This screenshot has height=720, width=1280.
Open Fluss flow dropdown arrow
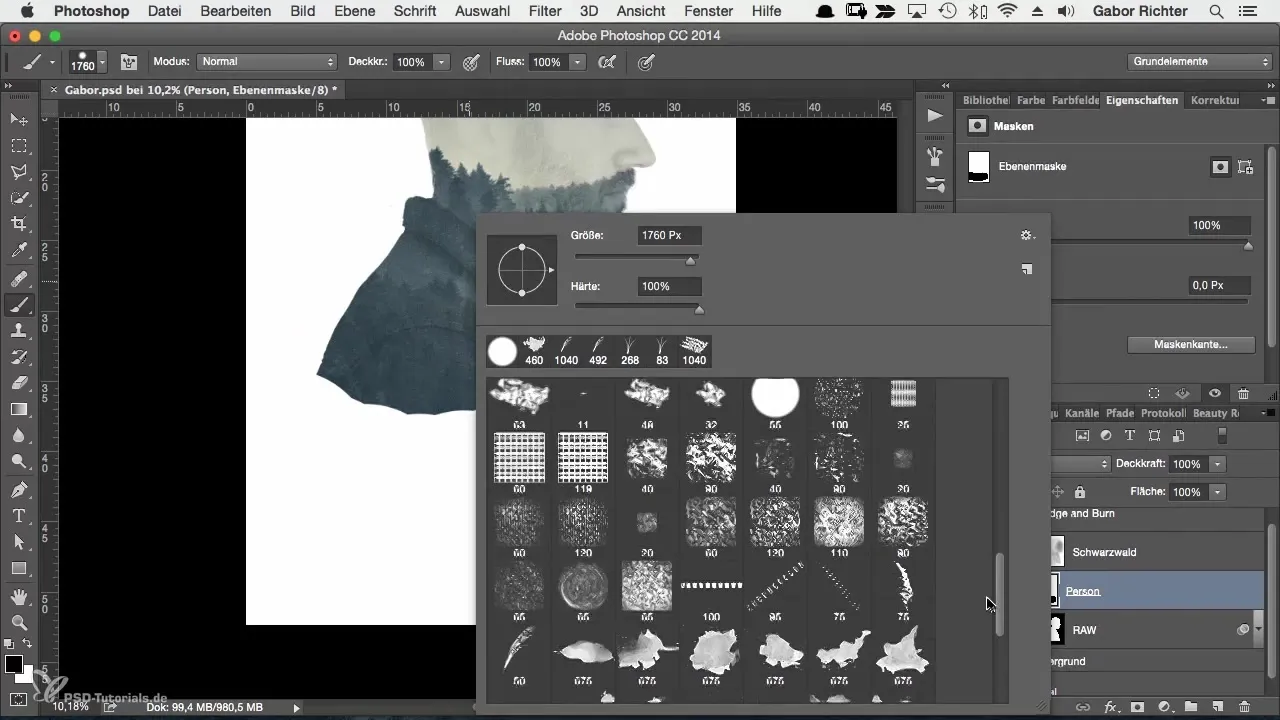pos(577,62)
